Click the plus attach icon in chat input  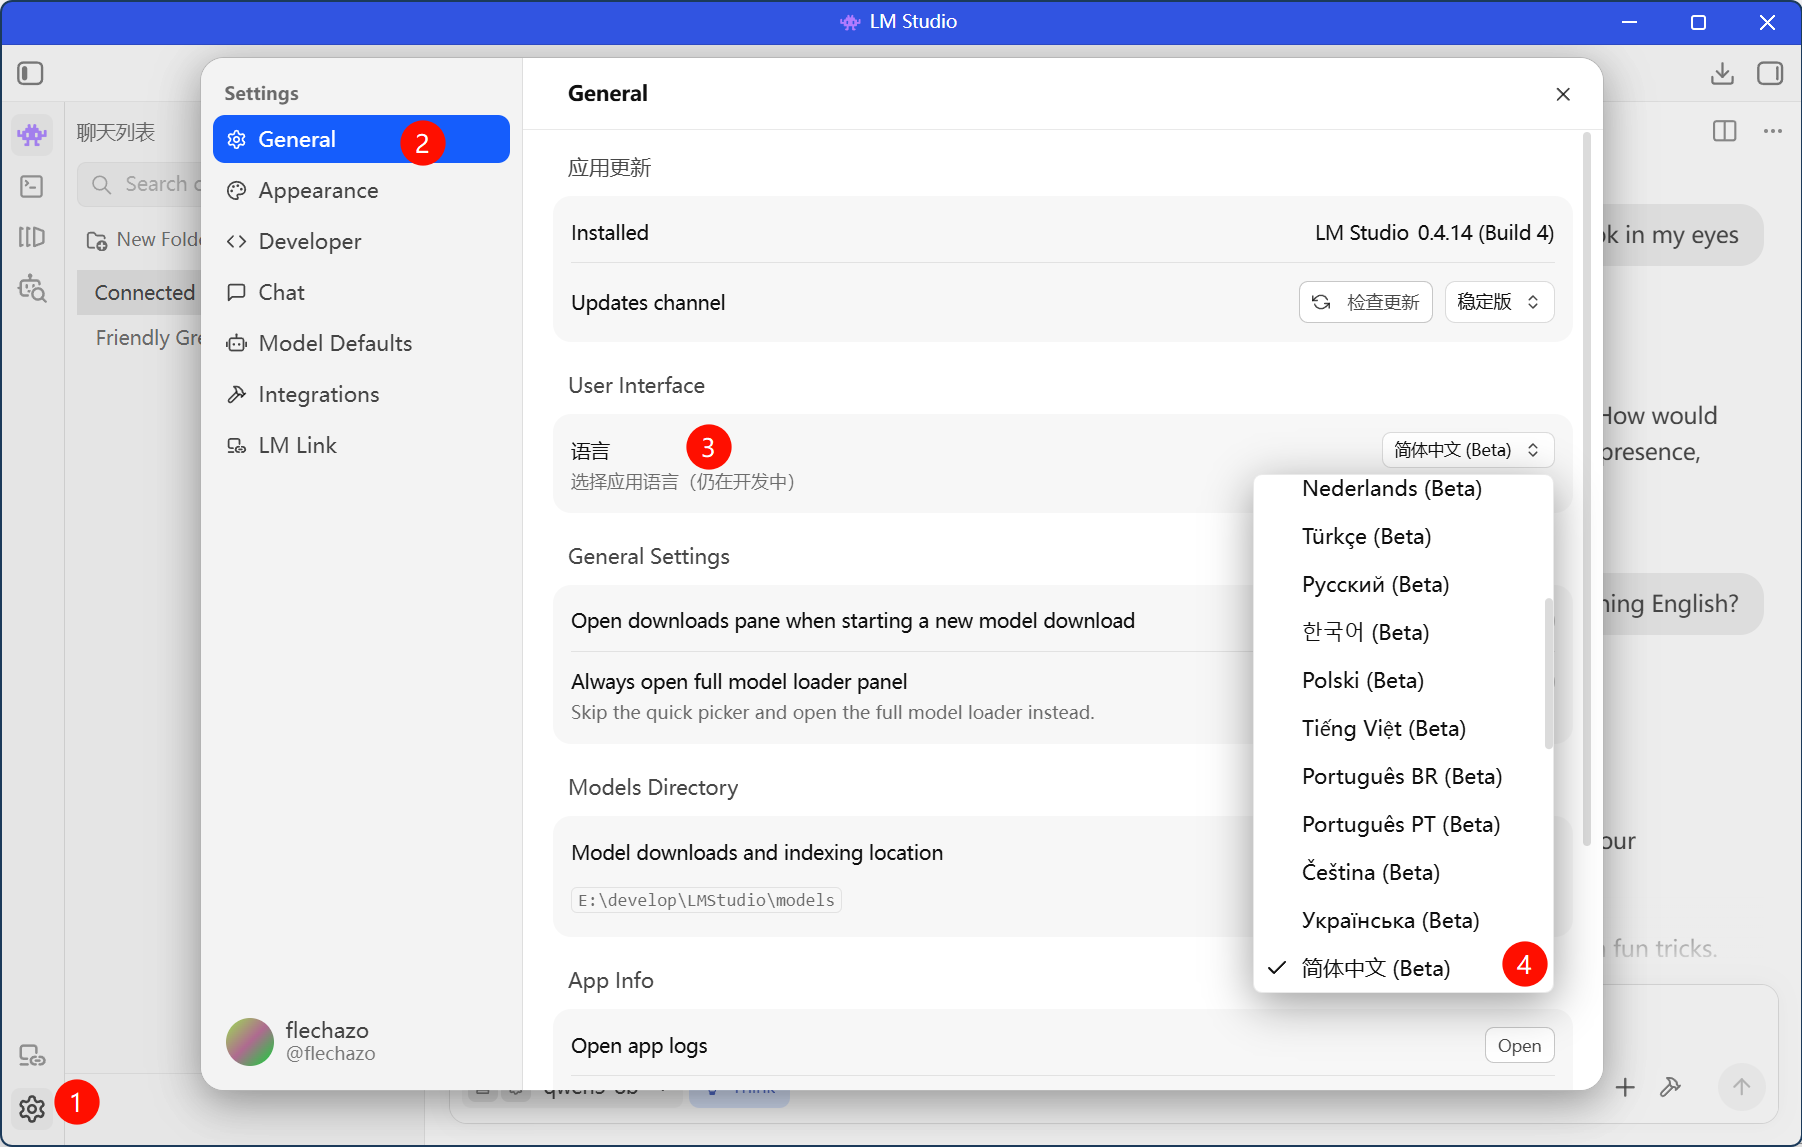coord(1626,1087)
